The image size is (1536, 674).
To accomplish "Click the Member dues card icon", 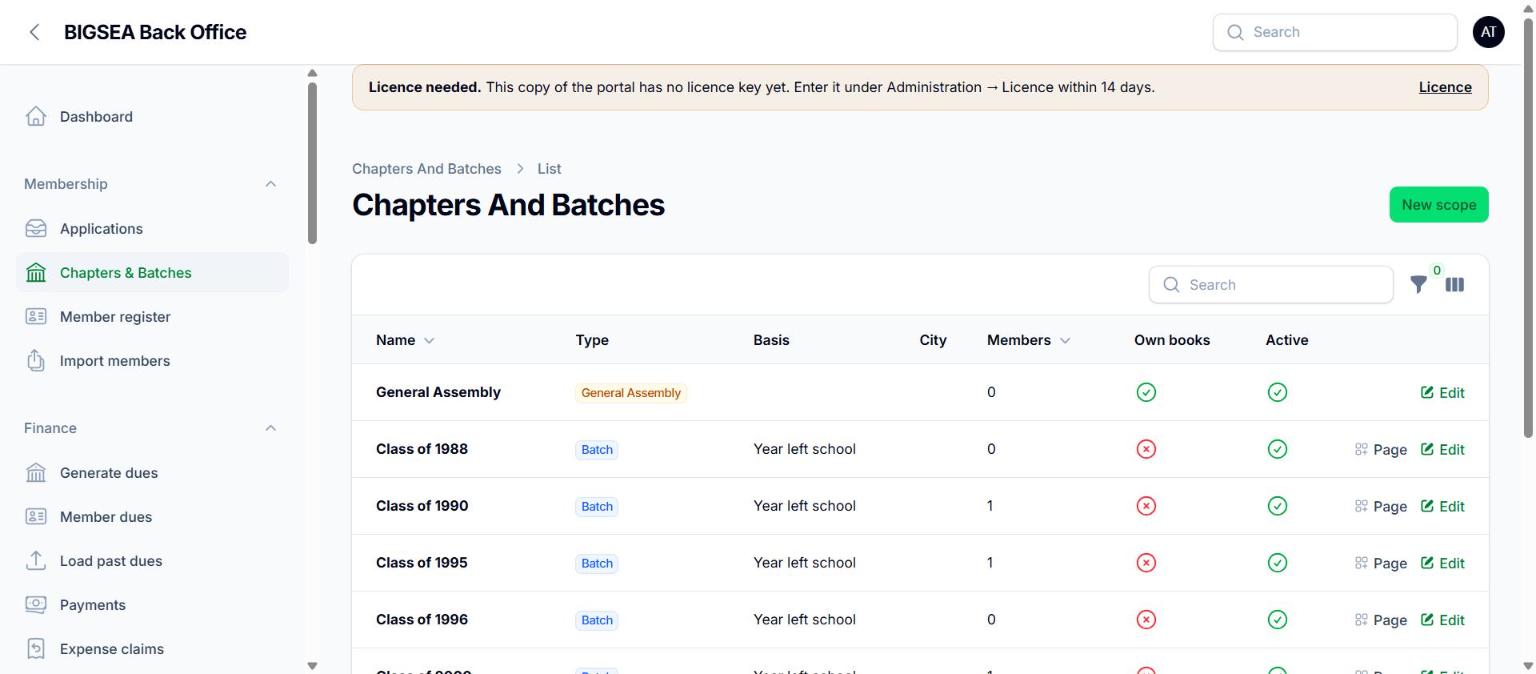I will 36,517.
